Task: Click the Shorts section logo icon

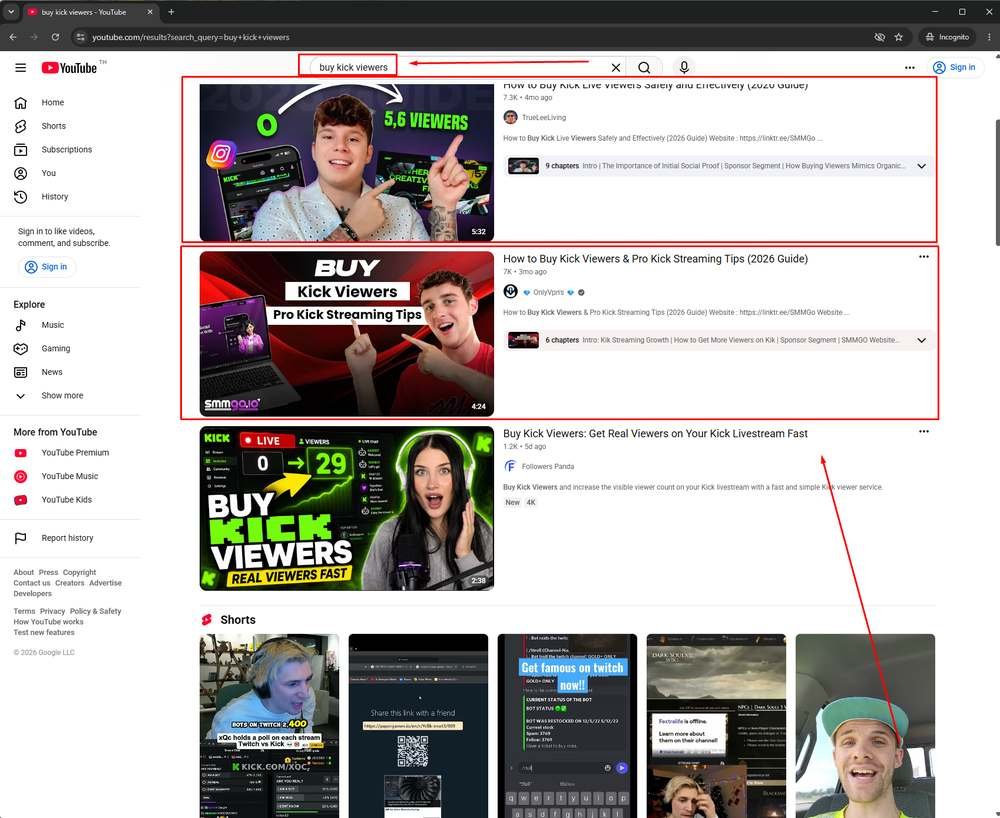Action: (x=207, y=620)
